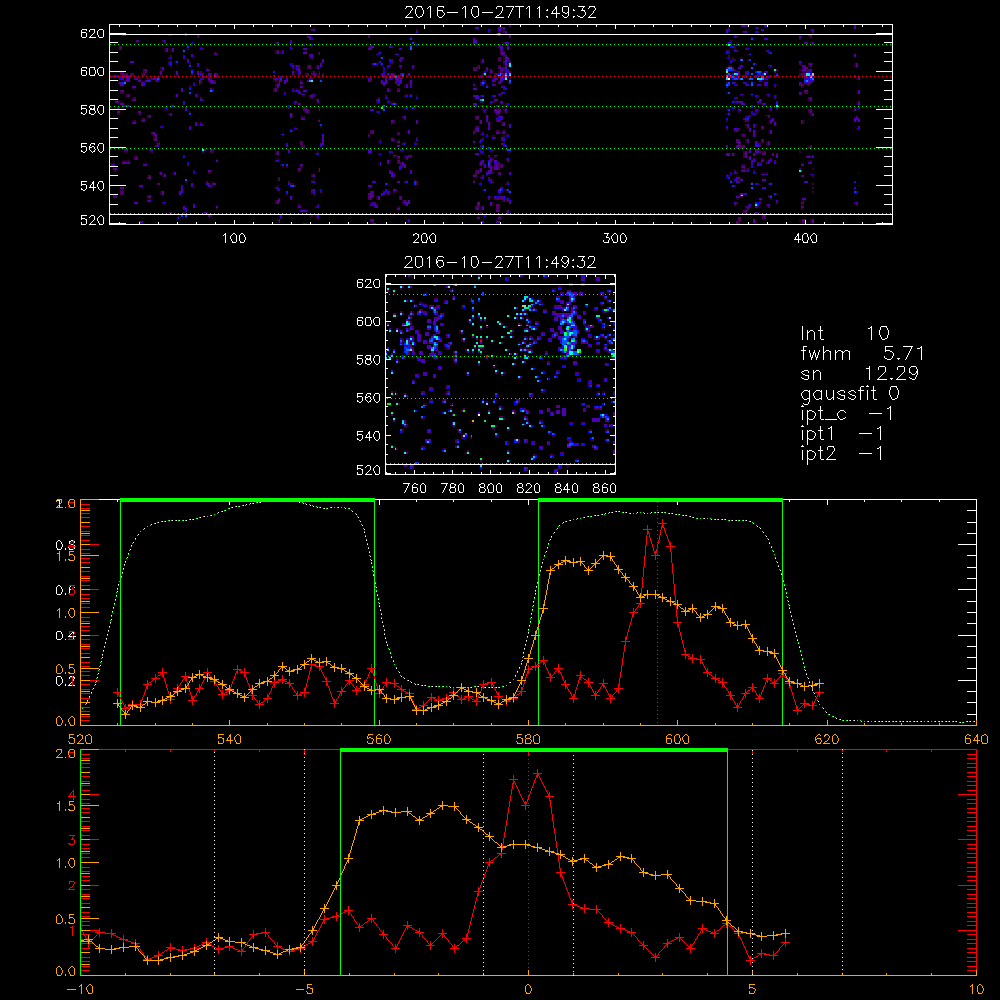Click the 'ipt2 -1' line
Viewport: 1000px width, 1000px height.
[x=842, y=453]
